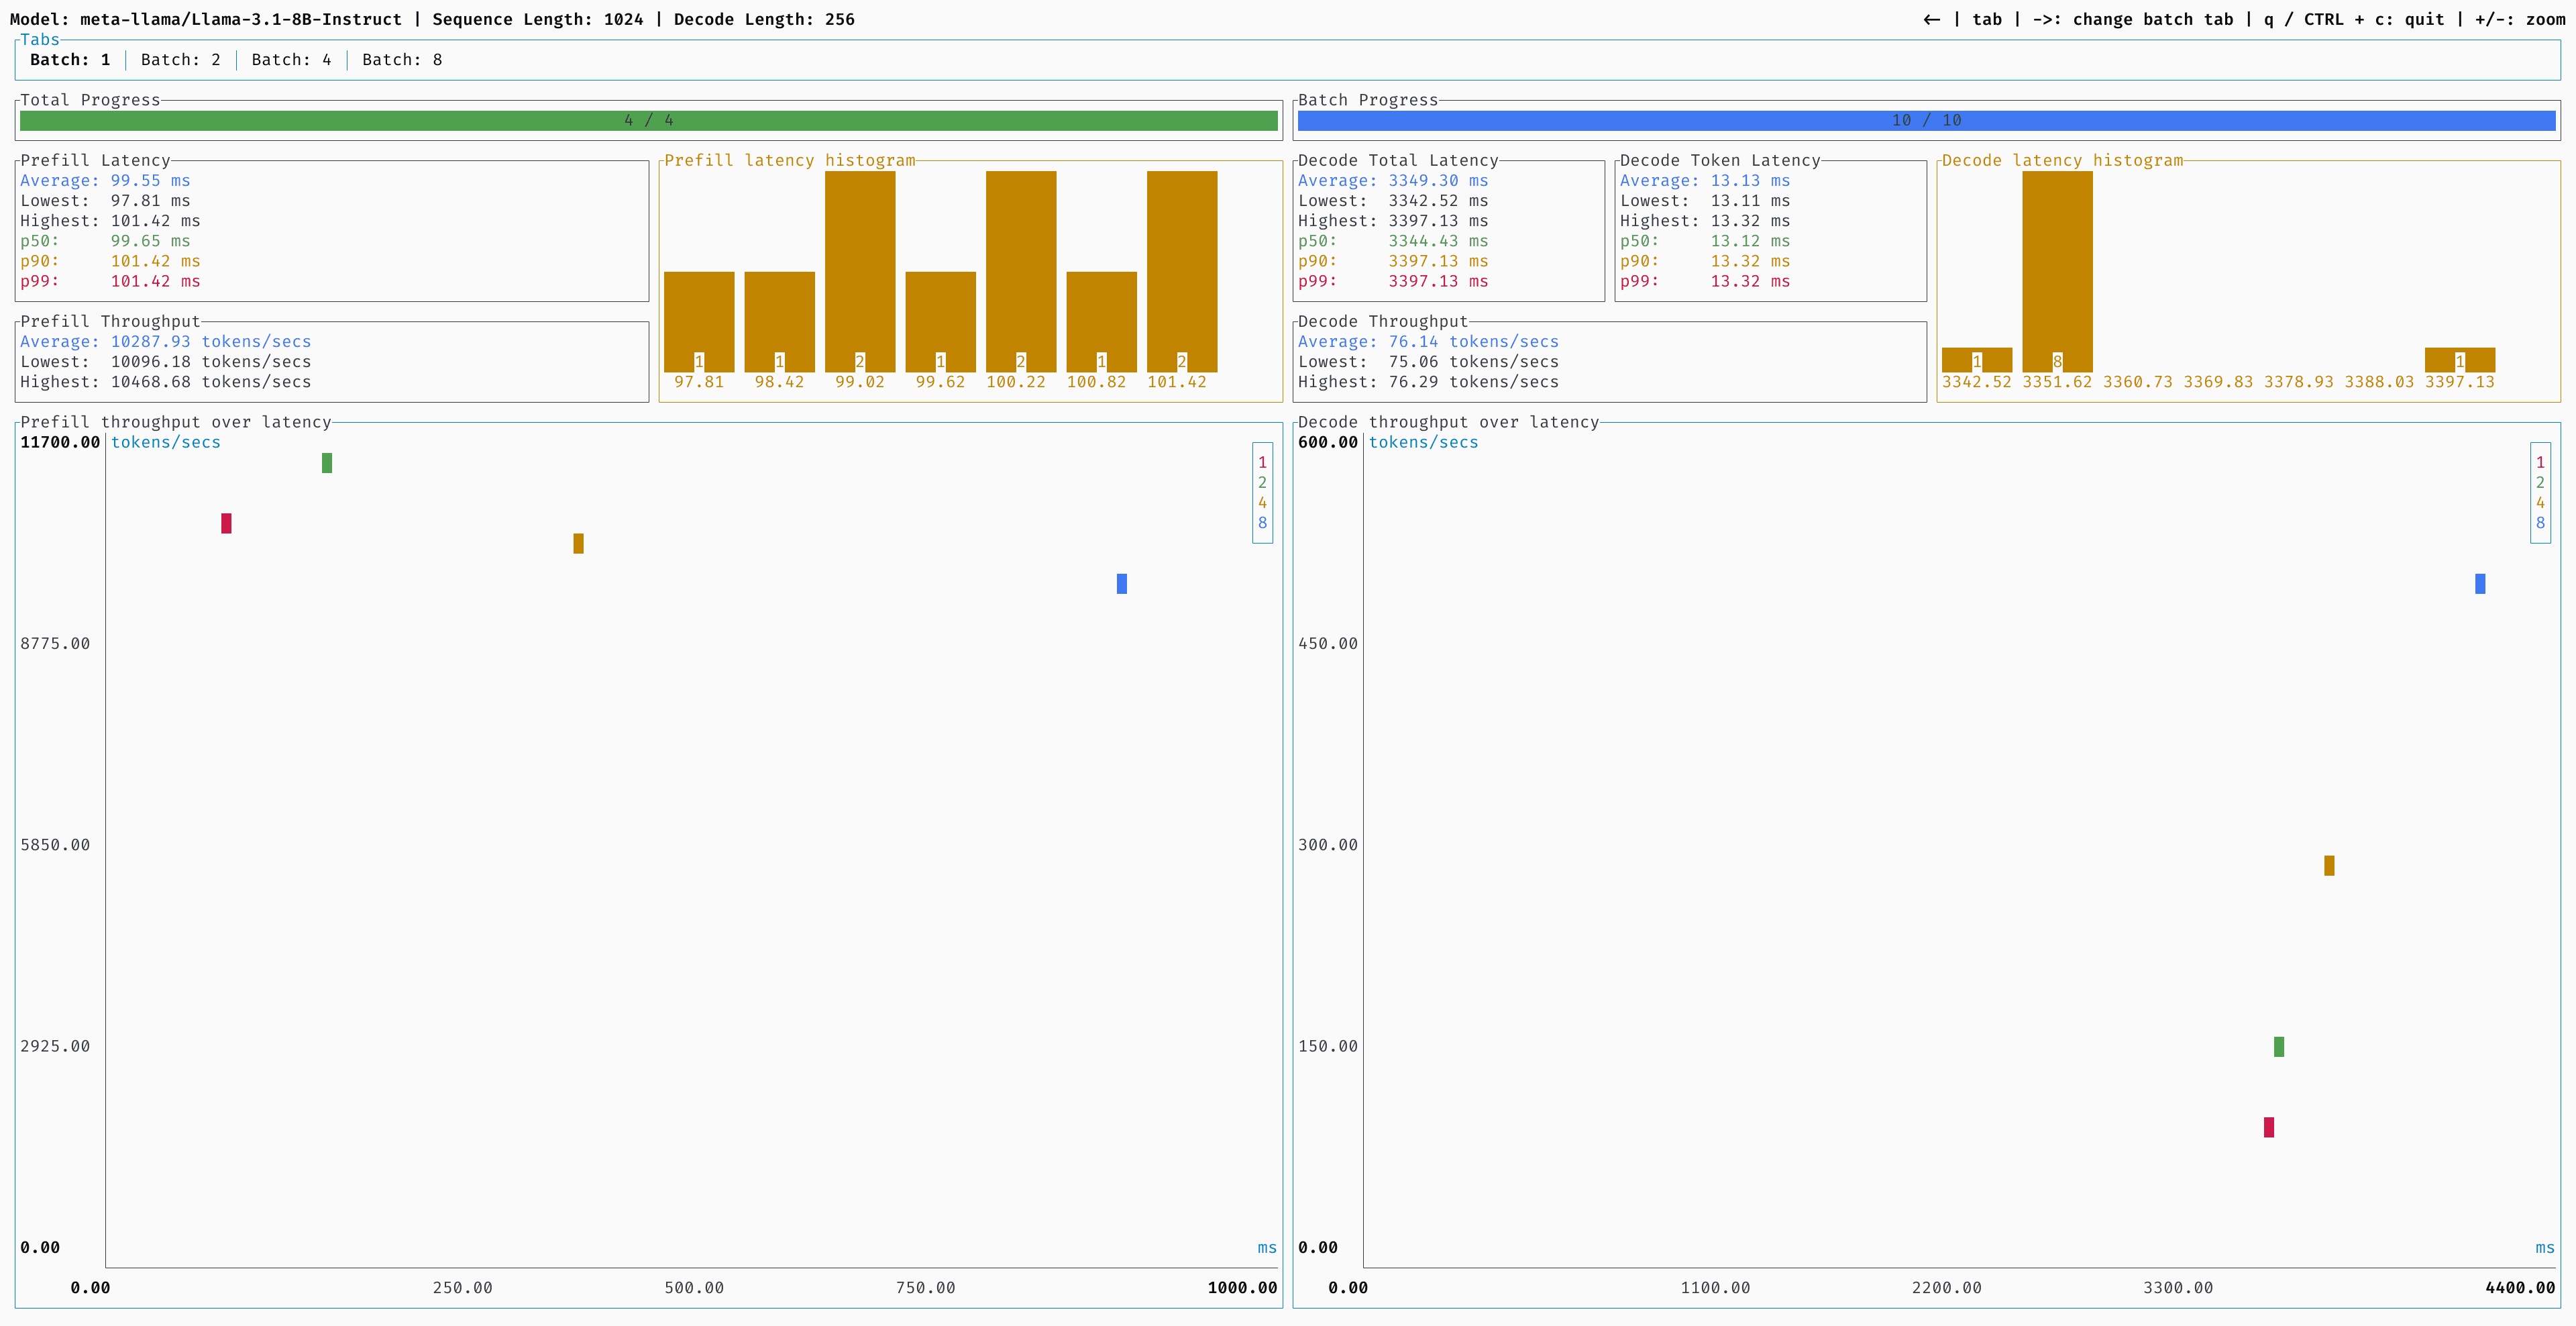This screenshot has width=2576, height=1326.
Task: Click Prefill Throughput "Lowest: 10096.18 tokens/secs"
Action: (x=166, y=362)
